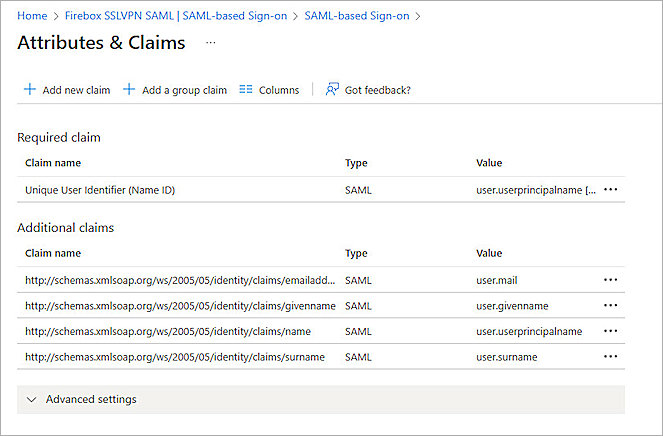This screenshot has width=663, height=436.
Task: Open the ellipsis menu beside Attributes & Claims title
Action: coord(210,43)
